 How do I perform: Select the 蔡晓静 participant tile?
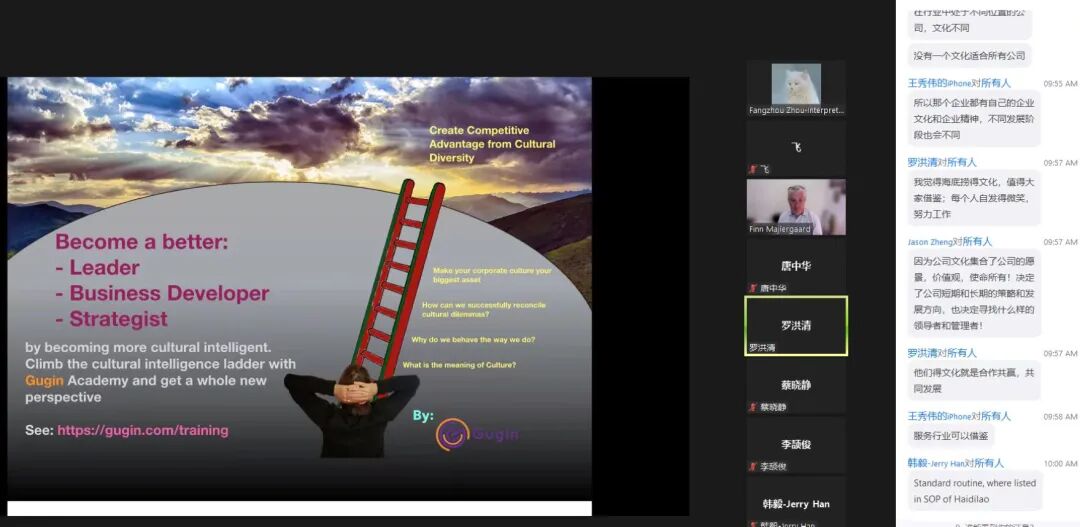[x=796, y=386]
